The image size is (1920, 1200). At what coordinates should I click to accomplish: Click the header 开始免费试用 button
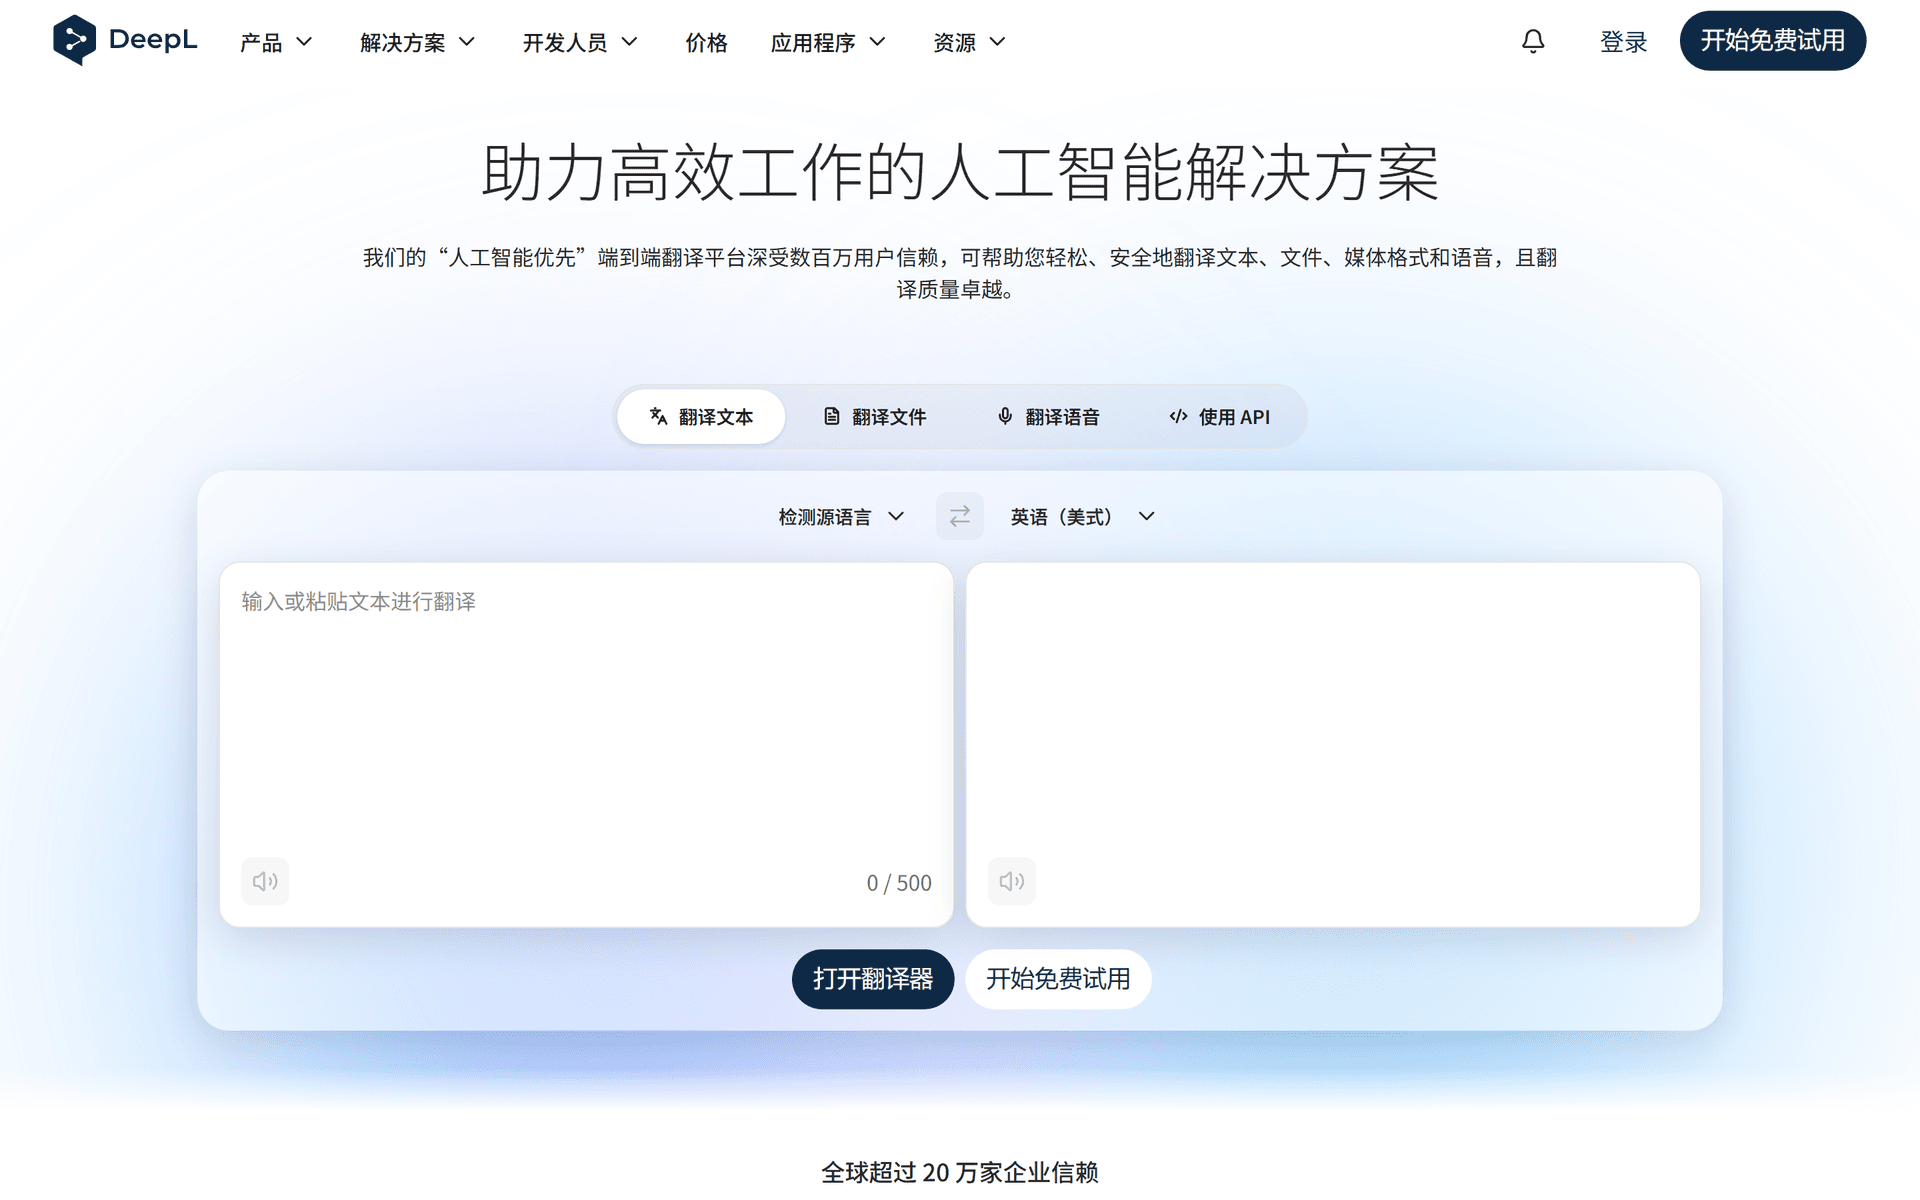1772,41
